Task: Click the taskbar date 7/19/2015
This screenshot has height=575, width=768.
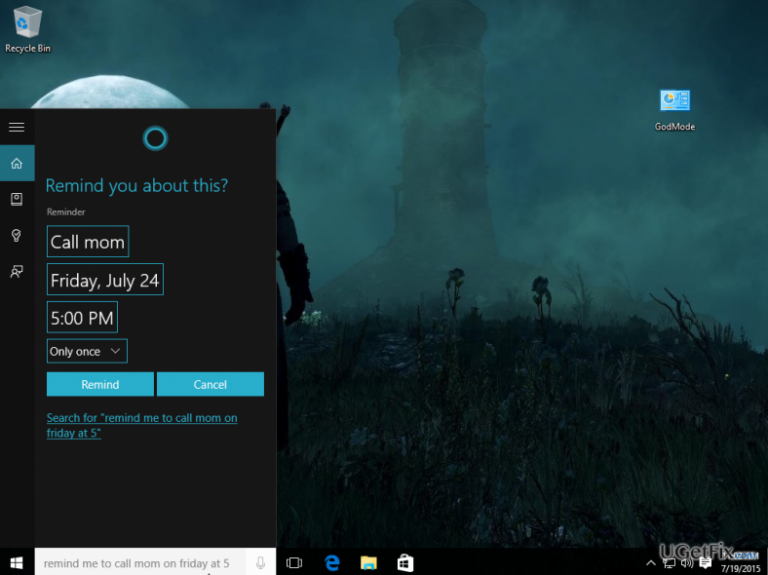Action: point(741,569)
